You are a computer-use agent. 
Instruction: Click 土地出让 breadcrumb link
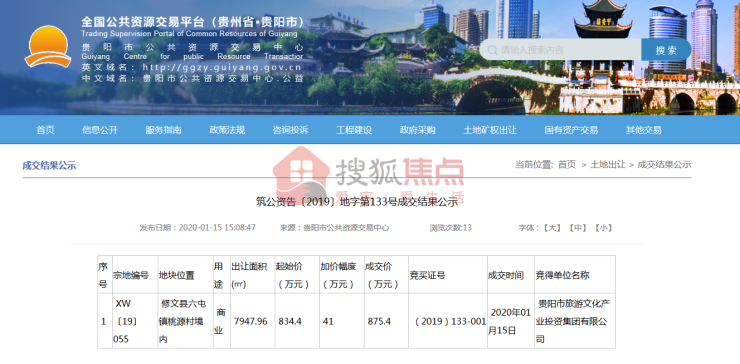[x=608, y=165]
